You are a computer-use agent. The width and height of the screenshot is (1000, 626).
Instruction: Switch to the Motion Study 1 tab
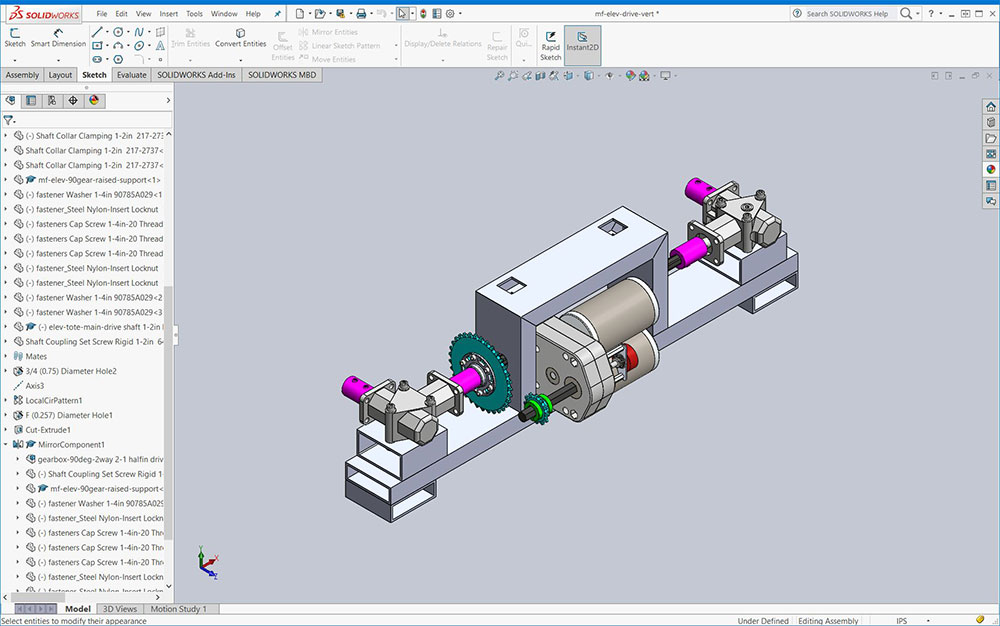click(181, 609)
